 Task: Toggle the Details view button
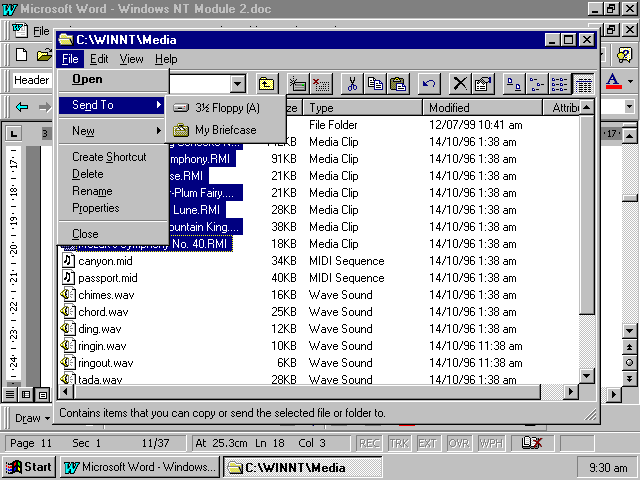(x=584, y=85)
